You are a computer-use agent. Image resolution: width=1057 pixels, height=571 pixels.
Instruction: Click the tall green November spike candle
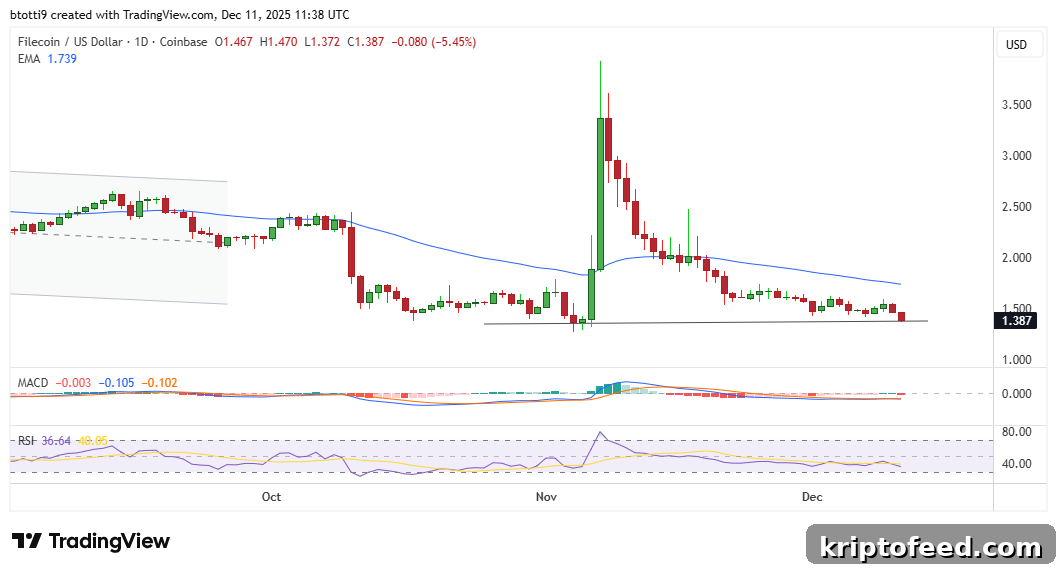(600, 194)
